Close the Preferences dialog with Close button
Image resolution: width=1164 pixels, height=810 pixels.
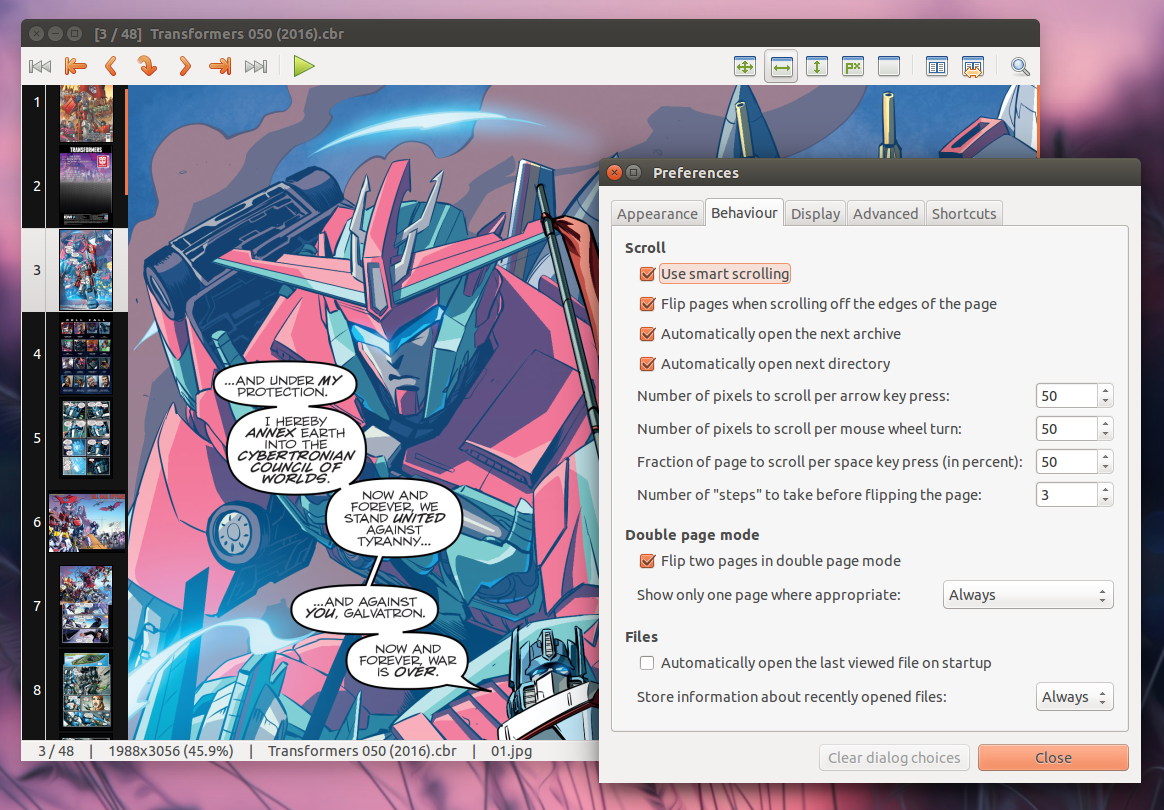[1053, 758]
